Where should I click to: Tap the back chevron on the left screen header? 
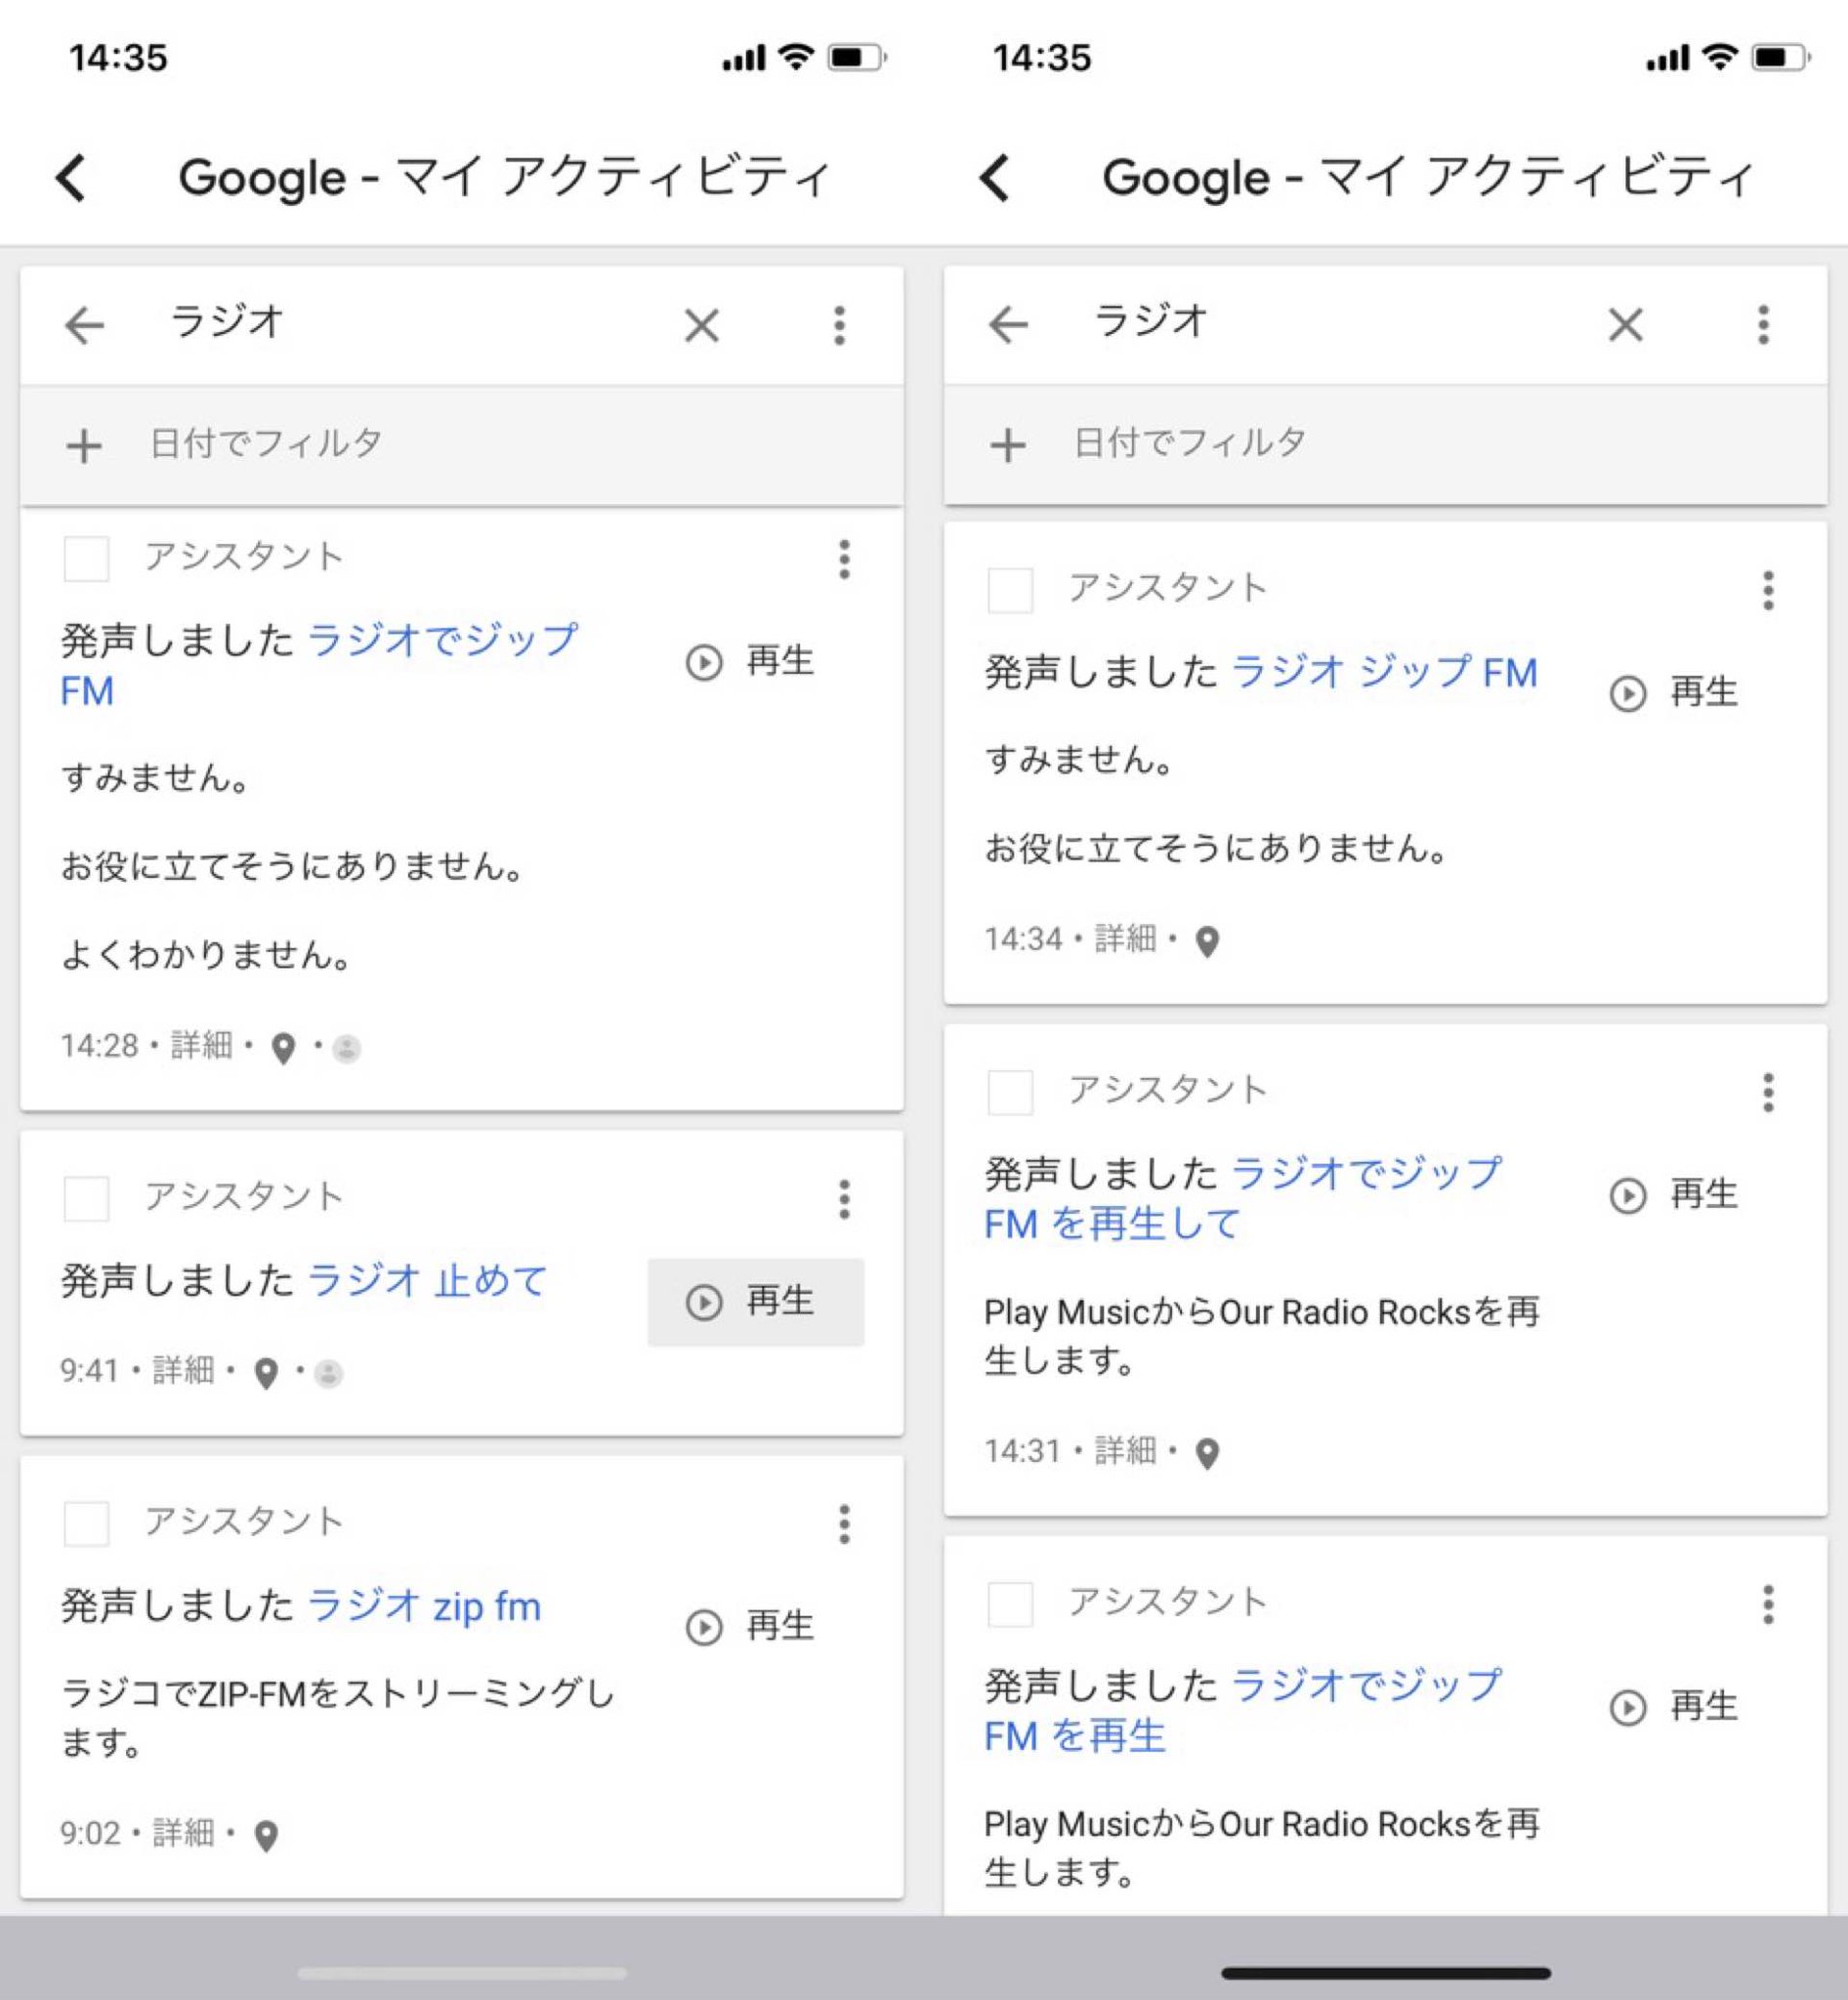tap(72, 178)
